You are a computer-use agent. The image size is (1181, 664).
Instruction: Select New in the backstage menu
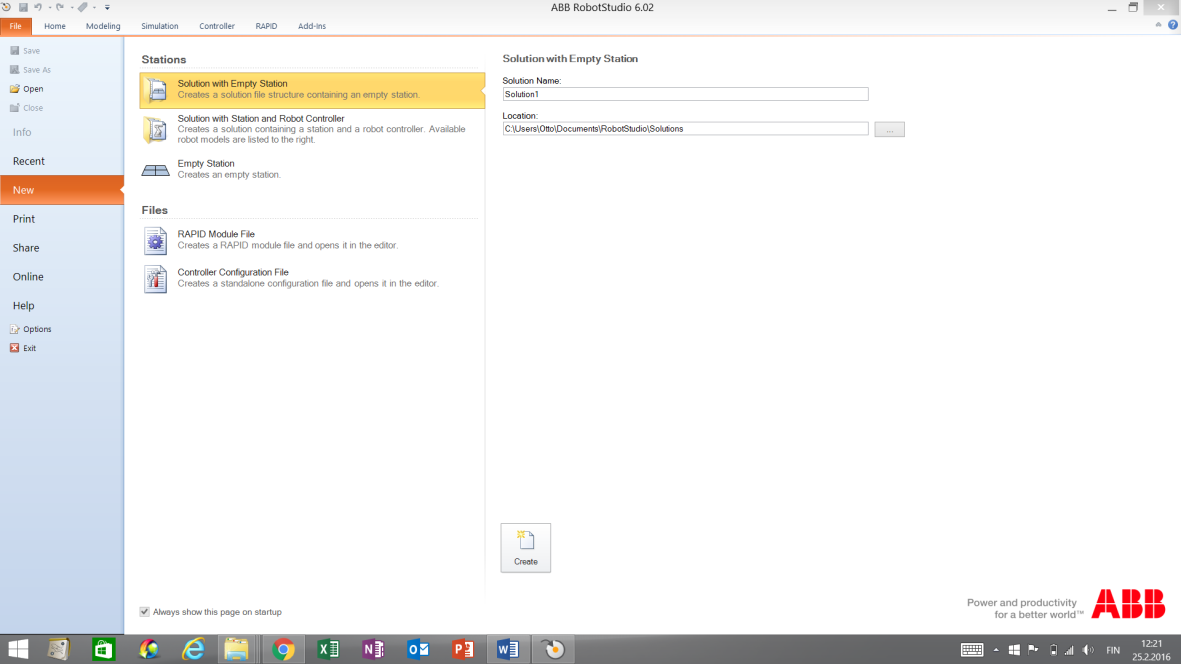point(62,190)
